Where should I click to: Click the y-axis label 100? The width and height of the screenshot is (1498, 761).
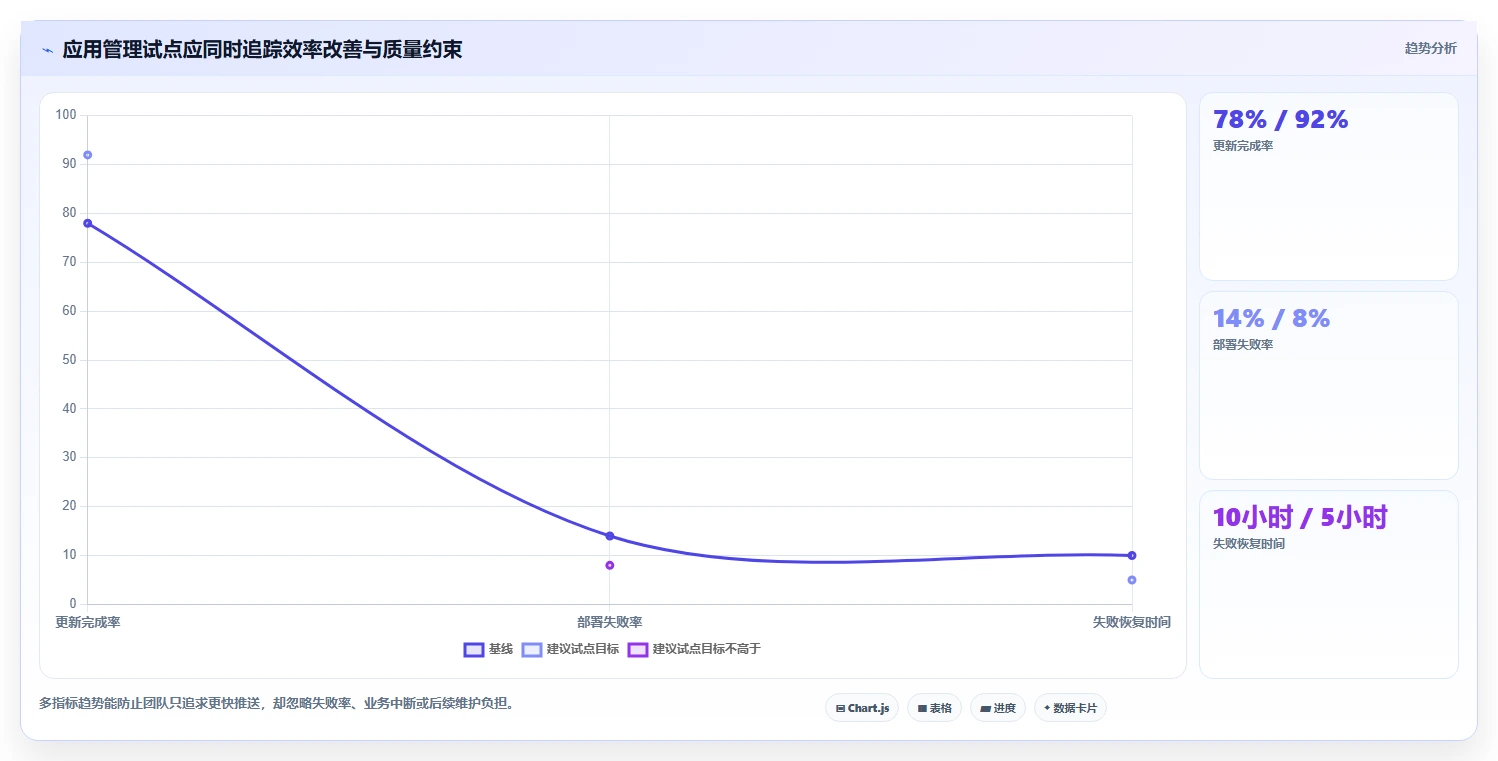coord(66,115)
